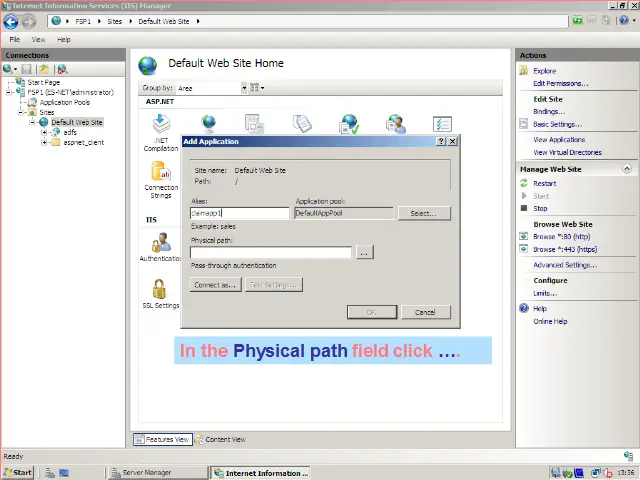This screenshot has height=480, width=640.
Task: Click the Stop square icon
Action: [524, 208]
